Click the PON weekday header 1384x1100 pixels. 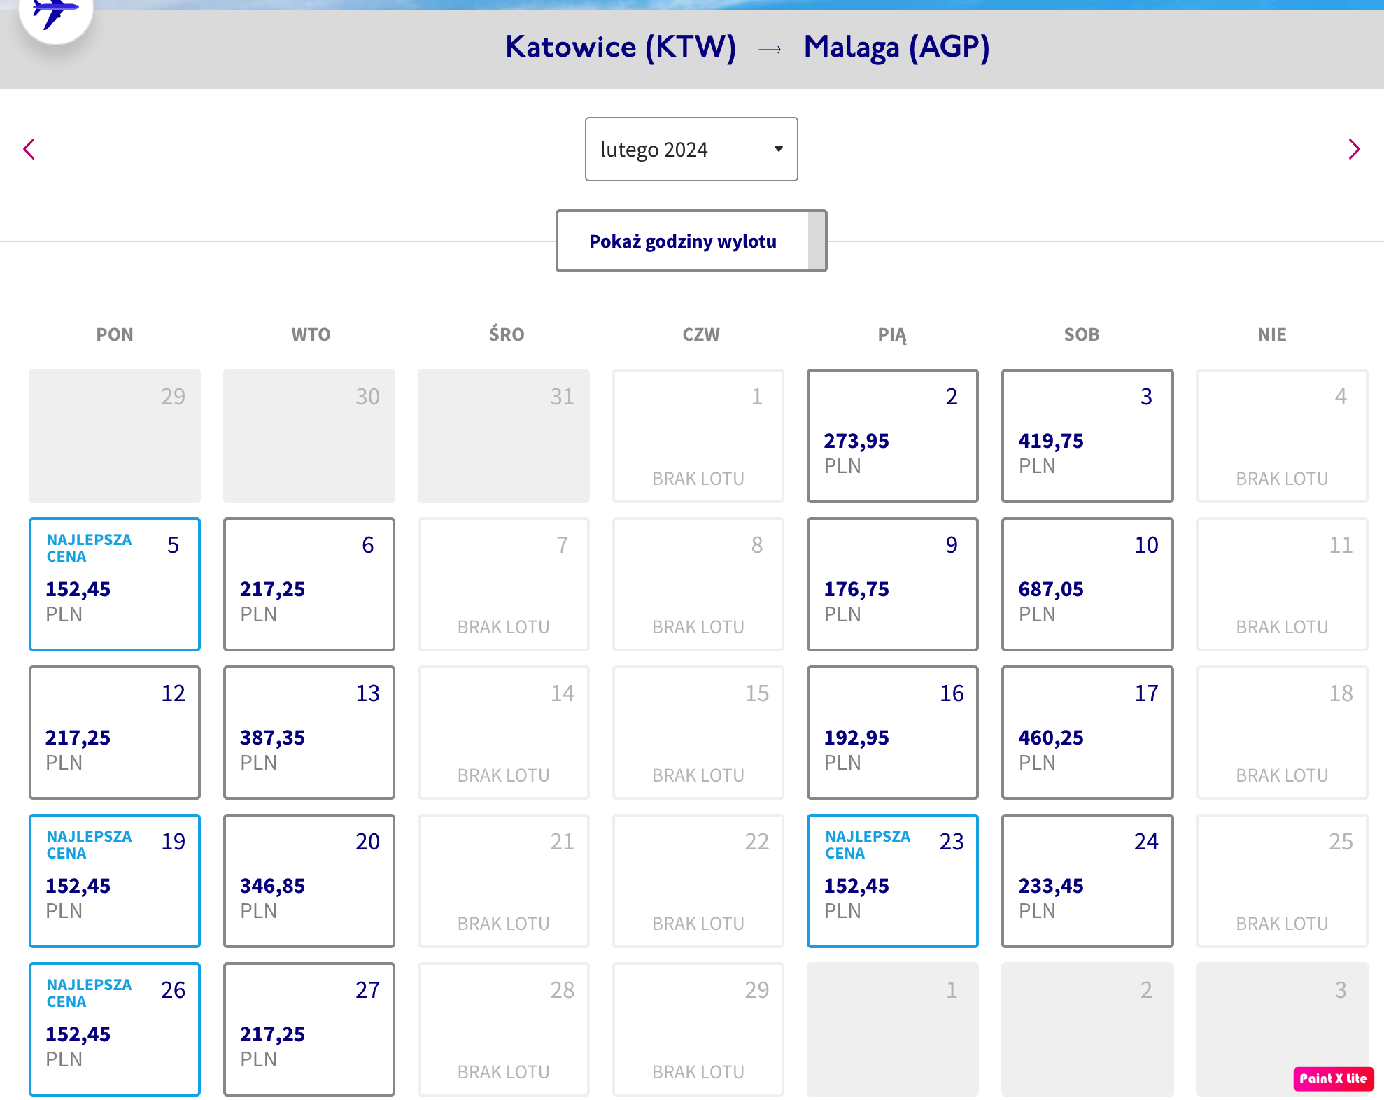pyautogui.click(x=115, y=335)
